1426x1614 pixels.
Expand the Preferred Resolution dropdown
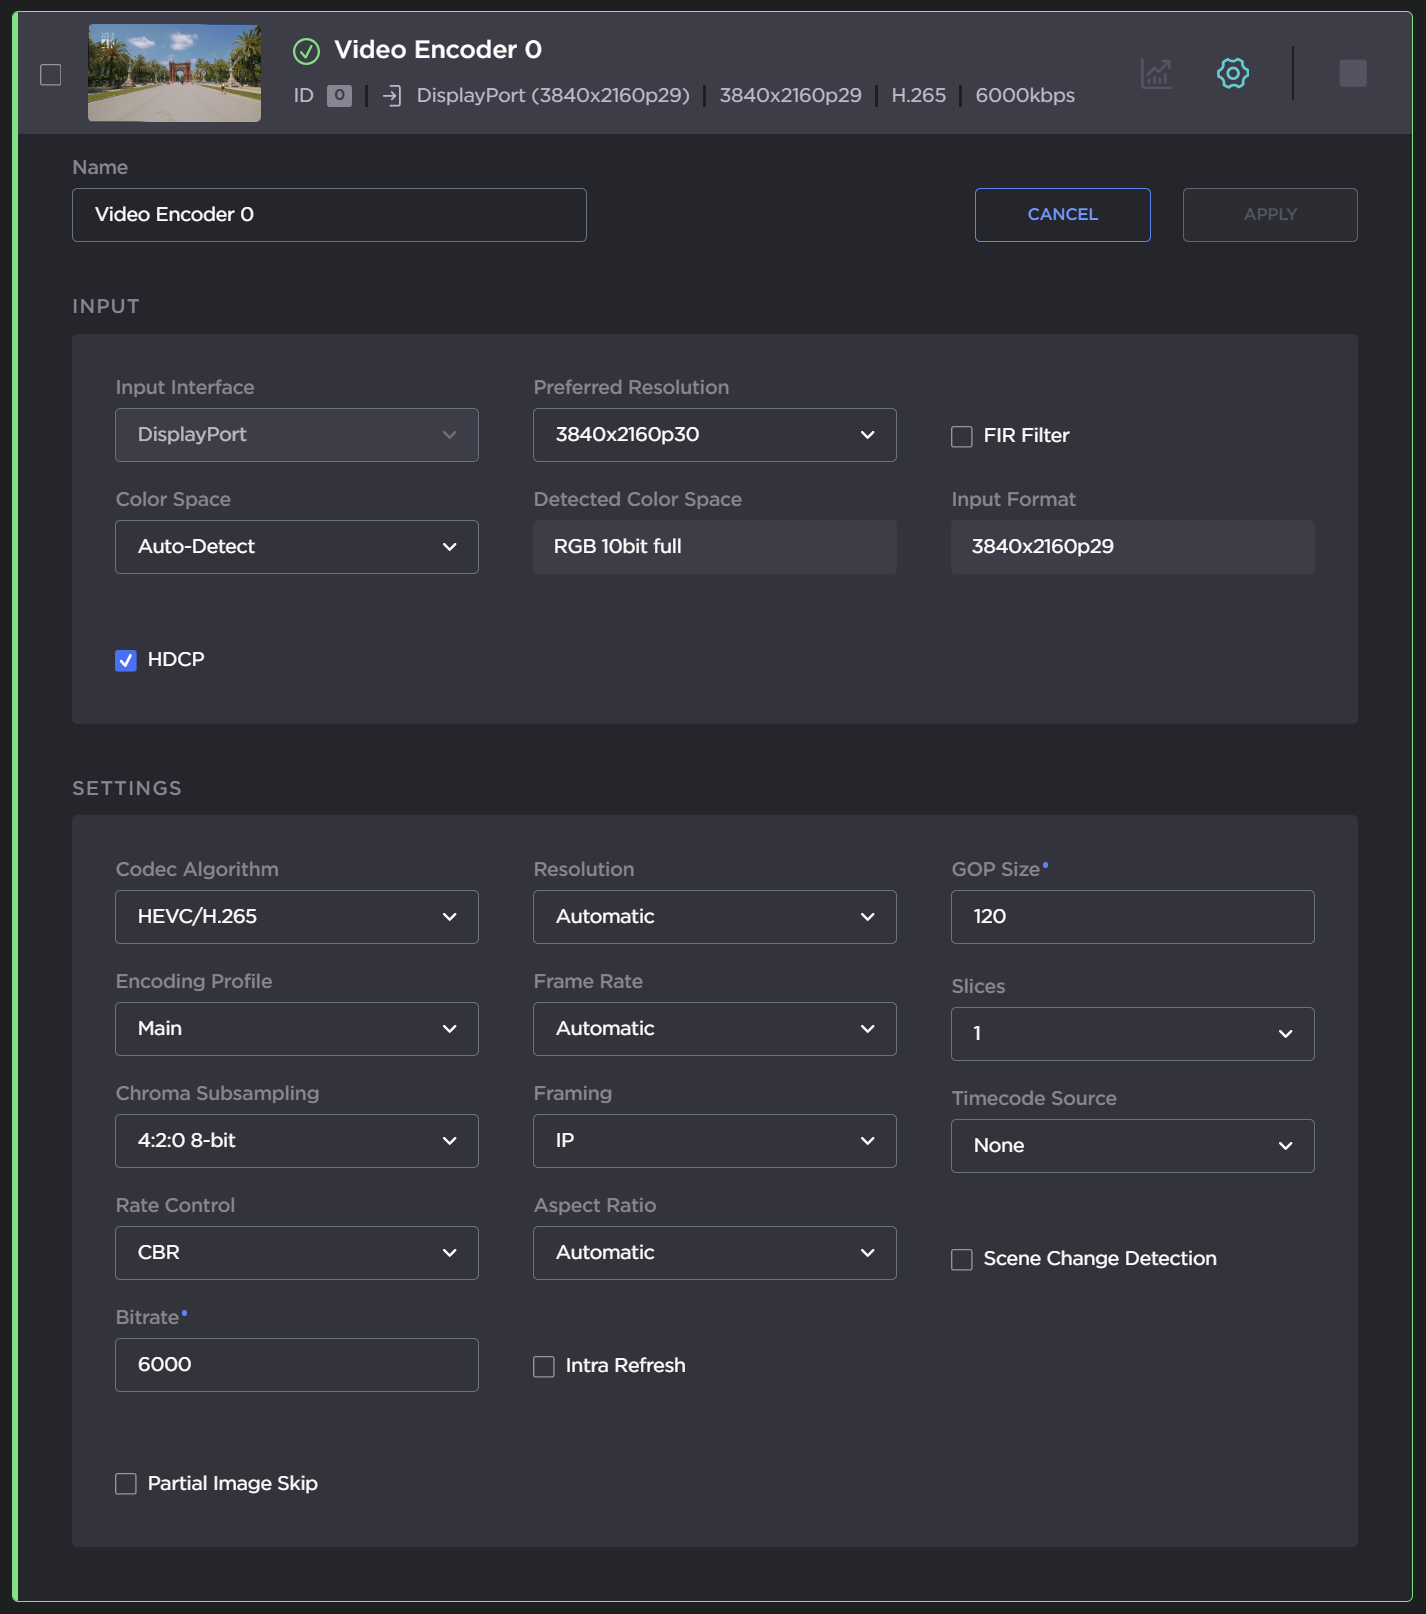coord(714,435)
